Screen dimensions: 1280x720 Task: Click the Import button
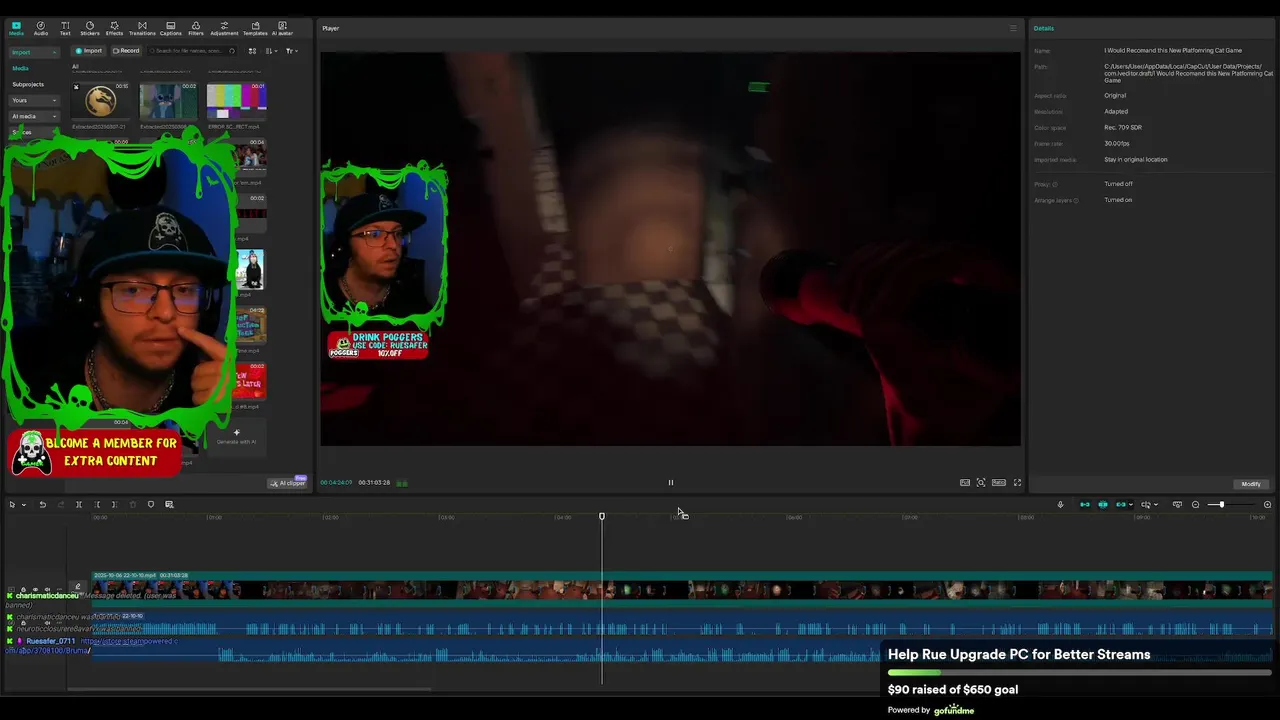pyautogui.click(x=89, y=51)
